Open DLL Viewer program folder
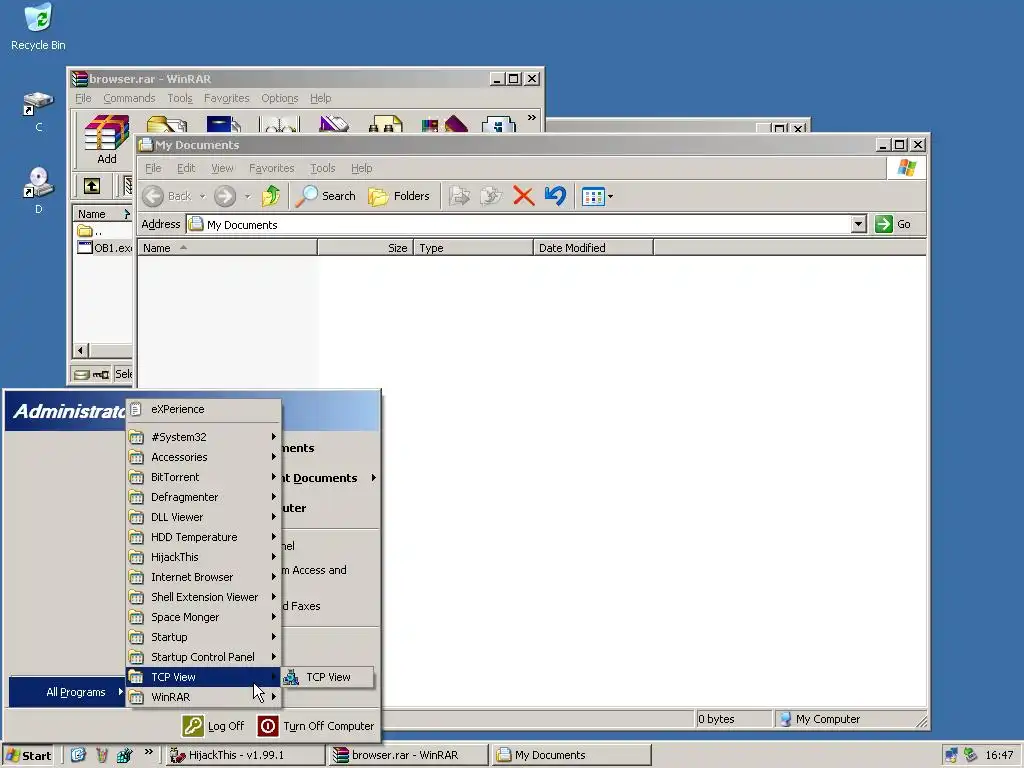Image resolution: width=1024 pixels, height=768 pixels. click(x=204, y=517)
